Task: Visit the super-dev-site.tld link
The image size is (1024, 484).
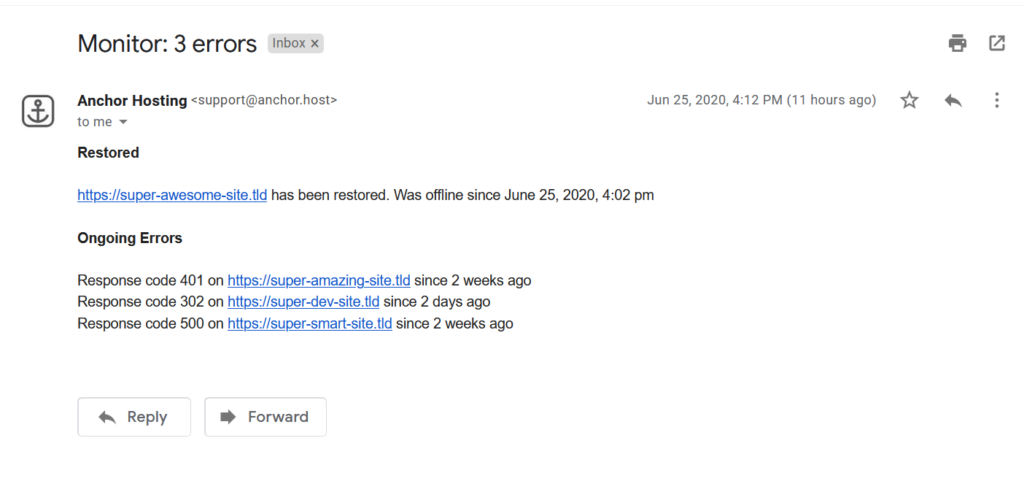Action: pyautogui.click(x=303, y=302)
